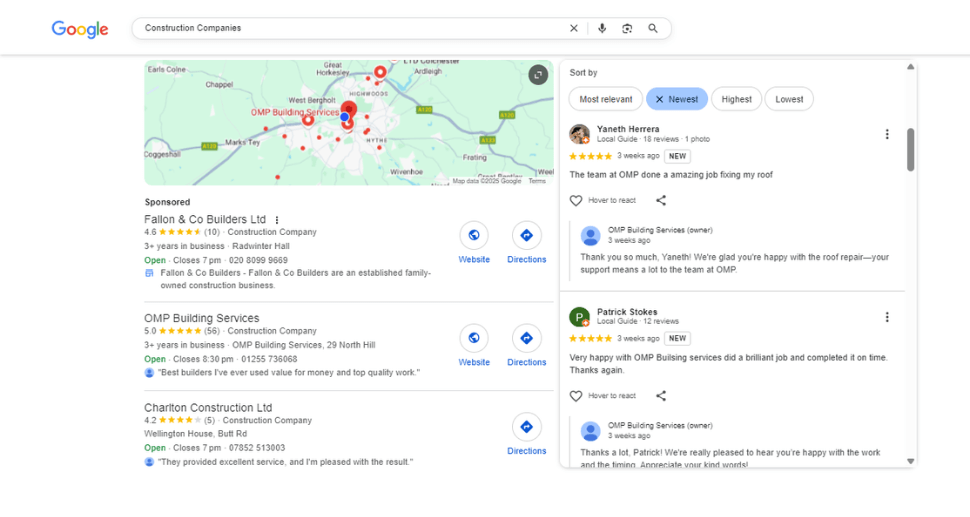Screen dimensions: 970x517
Task: Open more options for Yaneth Herrera's review
Action: click(x=886, y=134)
